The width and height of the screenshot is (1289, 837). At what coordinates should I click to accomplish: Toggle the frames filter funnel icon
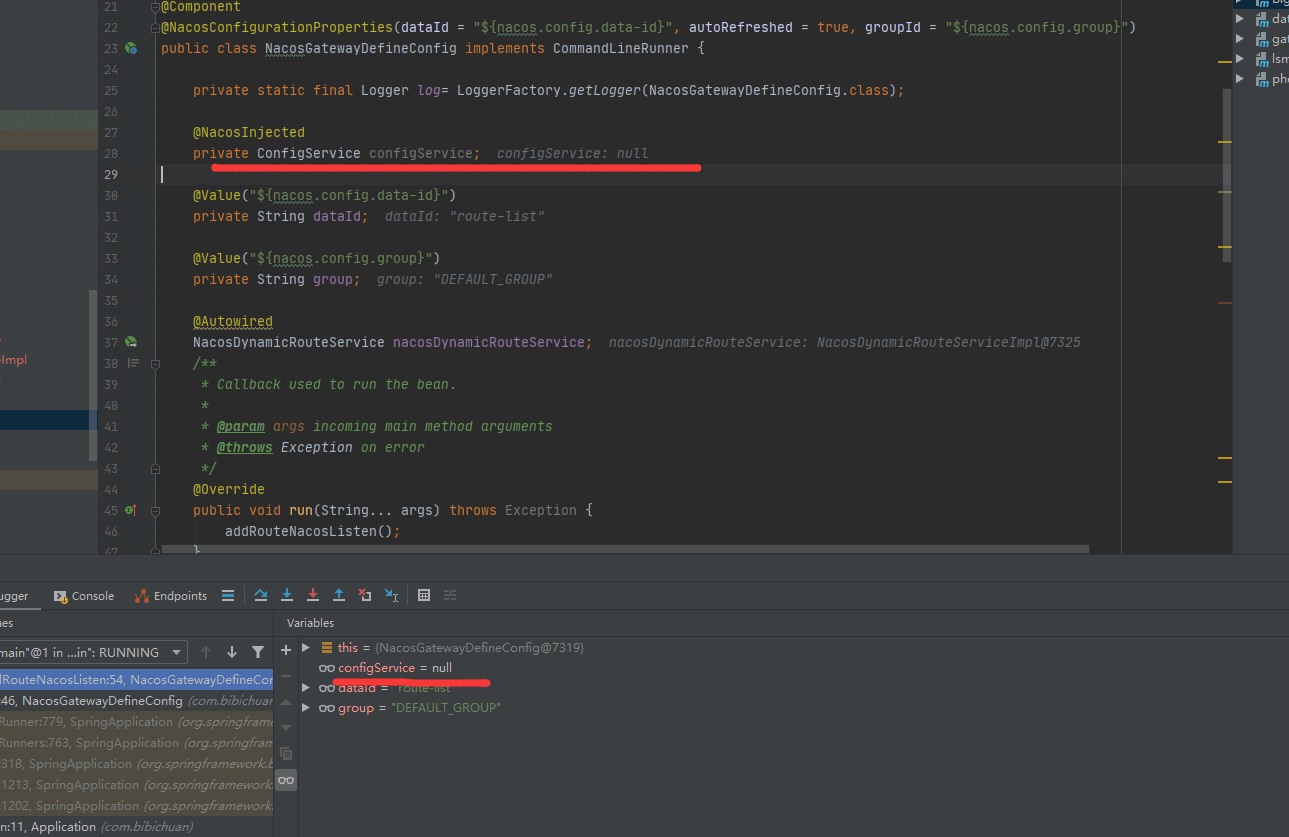click(x=258, y=652)
